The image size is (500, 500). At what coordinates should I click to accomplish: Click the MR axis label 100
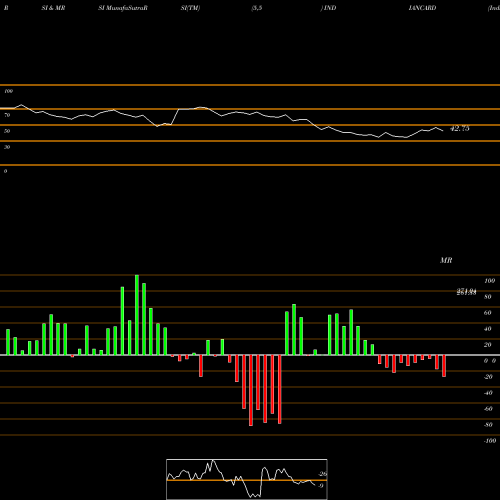point(490,281)
